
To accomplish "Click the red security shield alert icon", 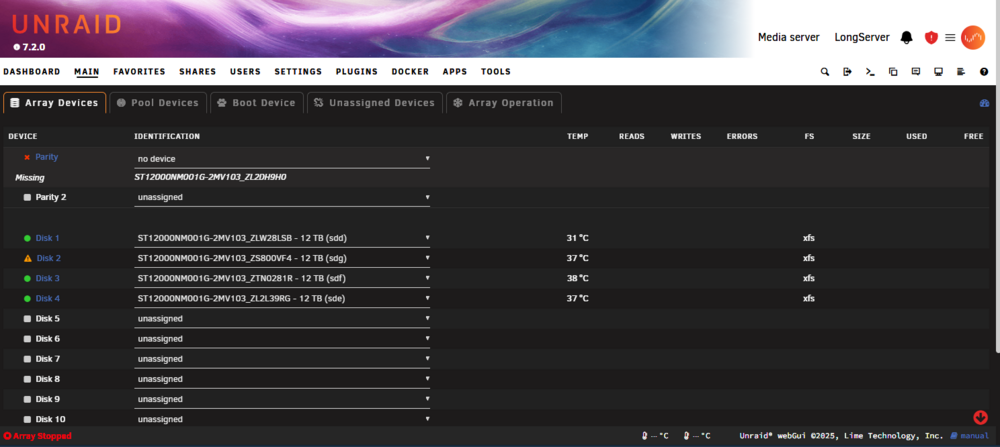I will (931, 38).
